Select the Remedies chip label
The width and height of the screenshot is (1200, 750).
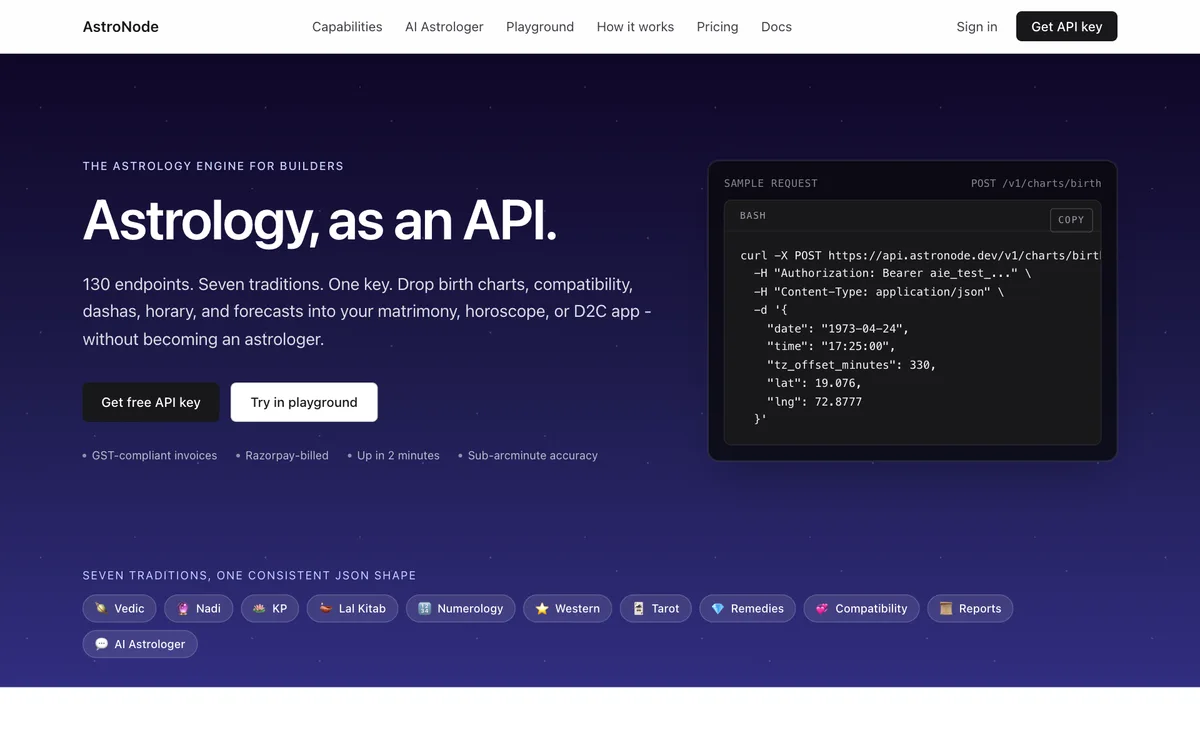pyautogui.click(x=757, y=608)
